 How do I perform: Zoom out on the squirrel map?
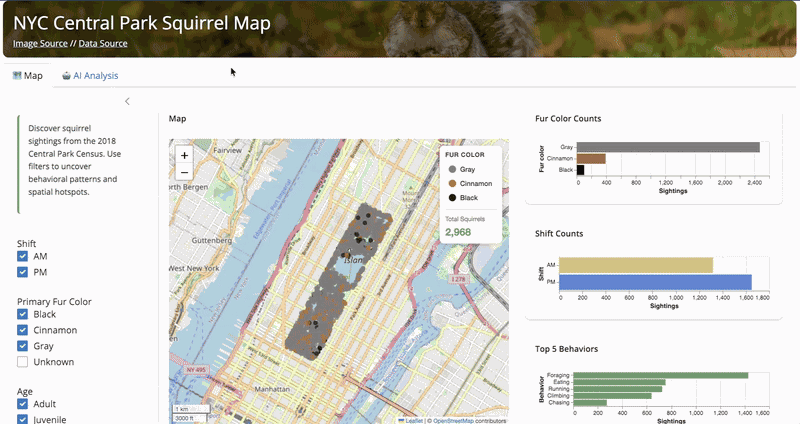[184, 173]
